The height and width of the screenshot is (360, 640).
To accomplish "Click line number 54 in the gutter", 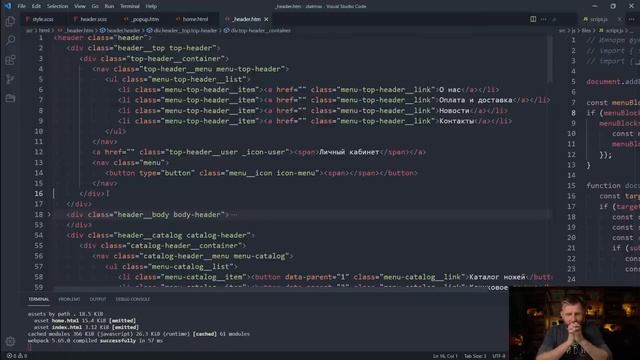I will [x=38, y=235].
